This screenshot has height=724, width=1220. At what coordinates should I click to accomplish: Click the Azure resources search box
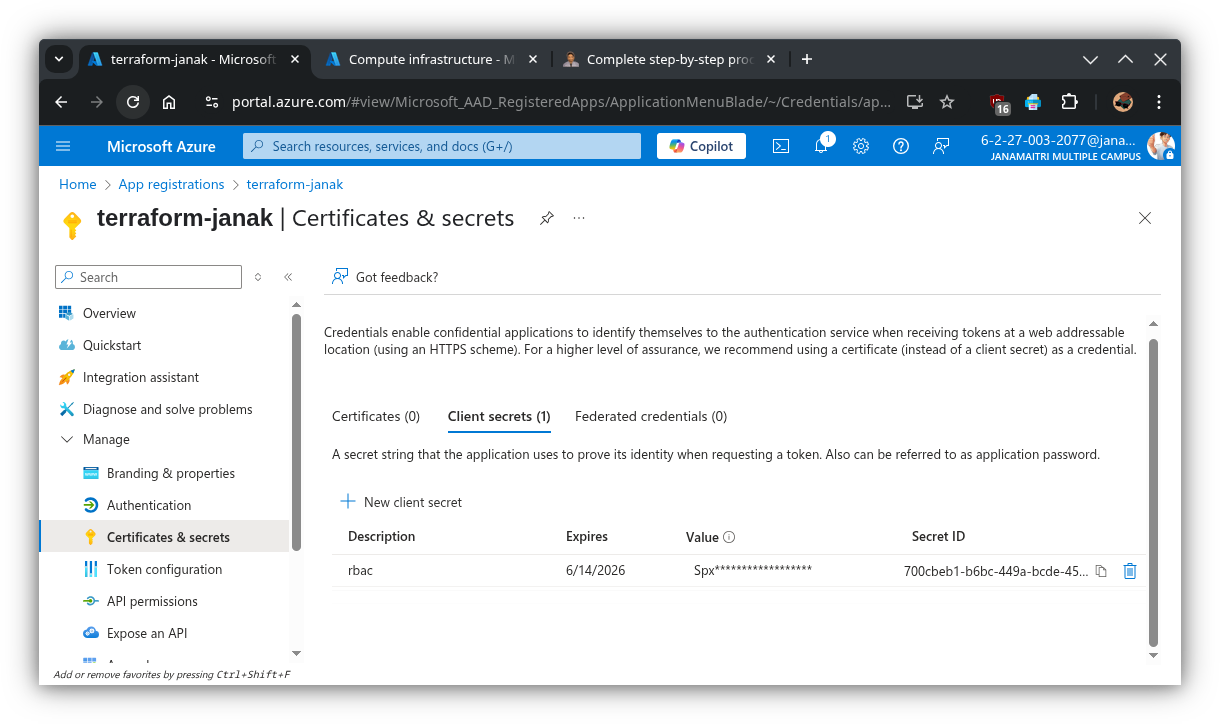click(x=442, y=146)
